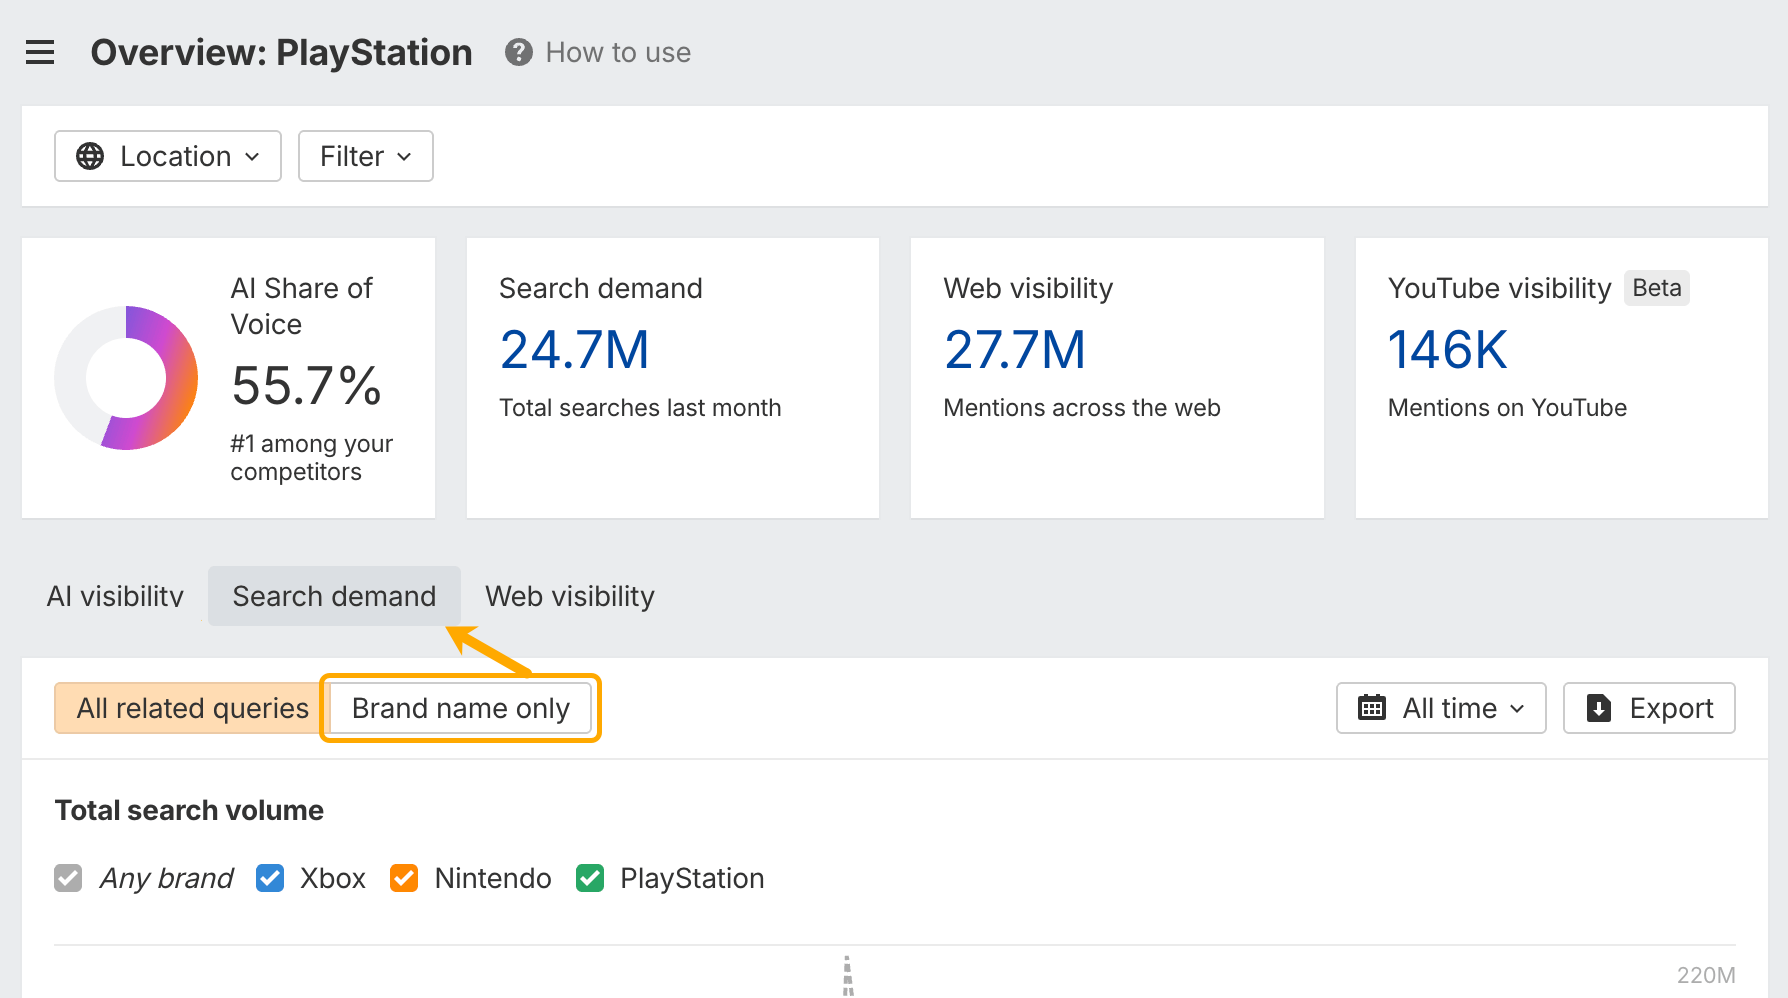Click the Export download icon
The image size is (1788, 998).
pyautogui.click(x=1599, y=708)
